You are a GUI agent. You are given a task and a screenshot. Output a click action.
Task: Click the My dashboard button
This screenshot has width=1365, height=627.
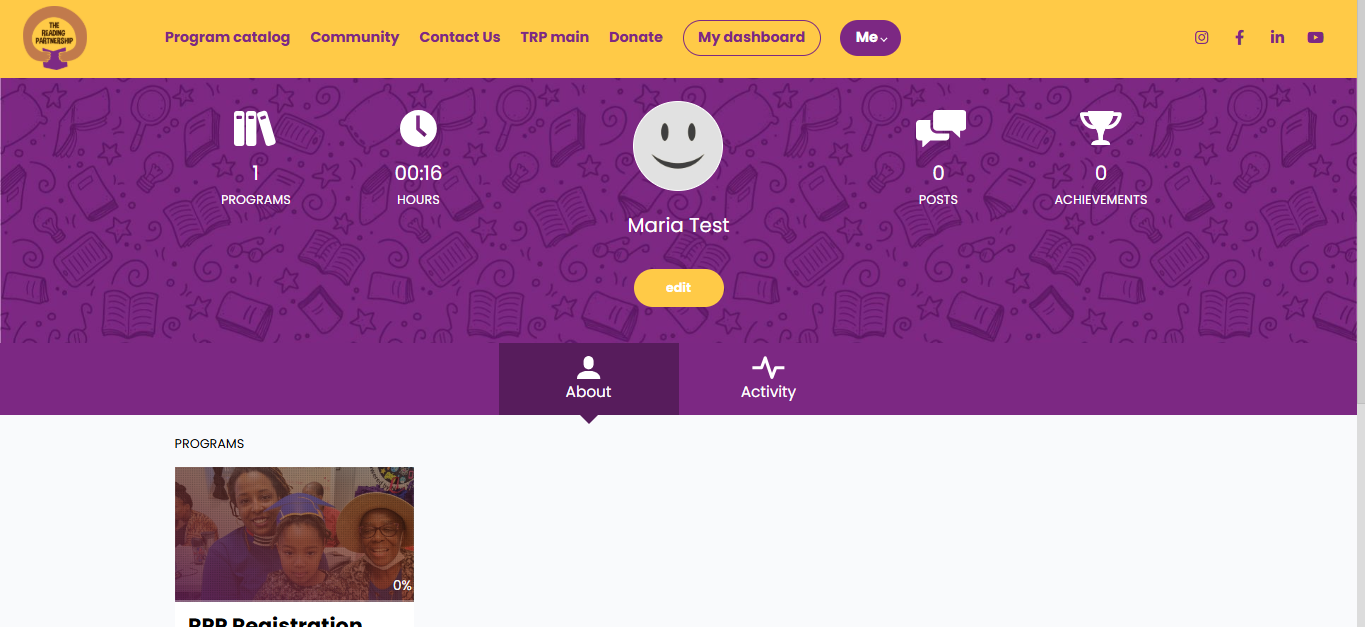point(751,38)
